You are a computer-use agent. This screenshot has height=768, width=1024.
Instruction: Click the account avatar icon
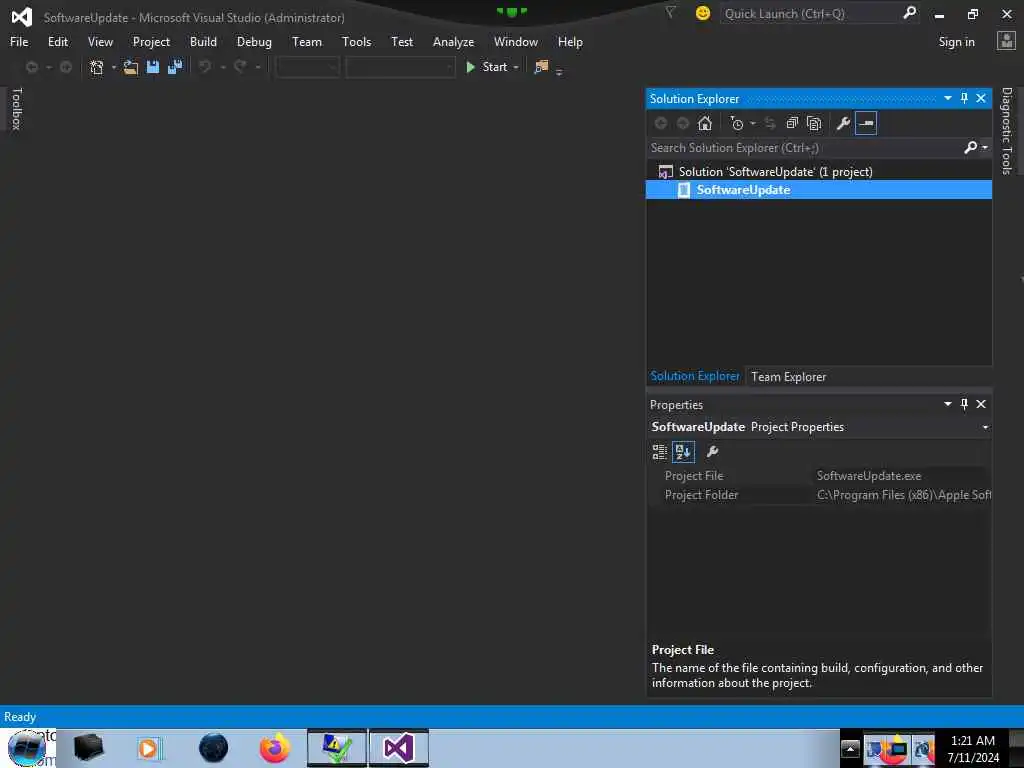point(1006,41)
